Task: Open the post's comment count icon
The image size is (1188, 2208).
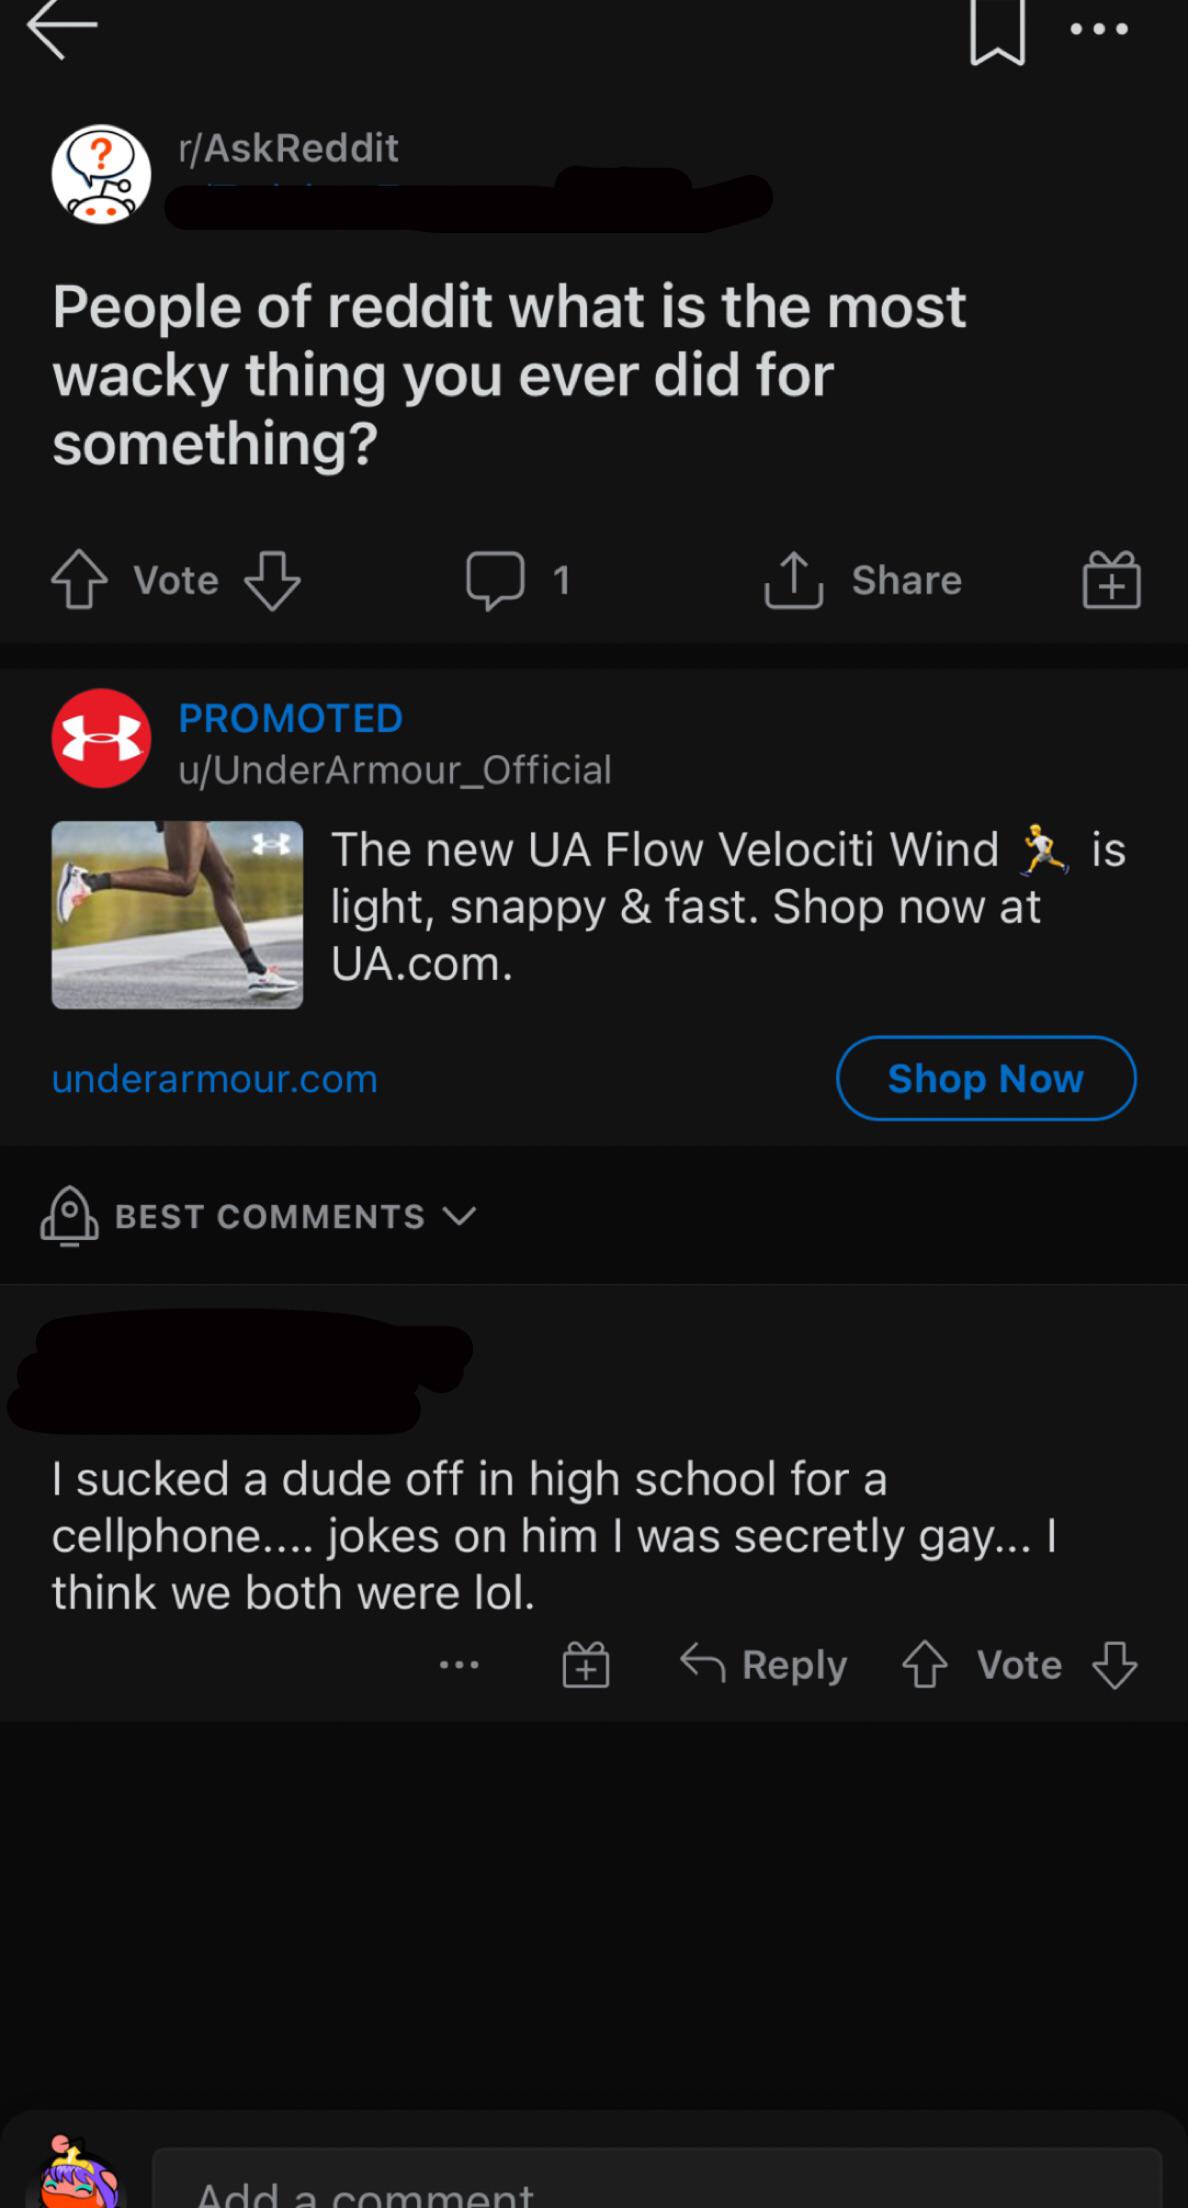Action: [495, 580]
